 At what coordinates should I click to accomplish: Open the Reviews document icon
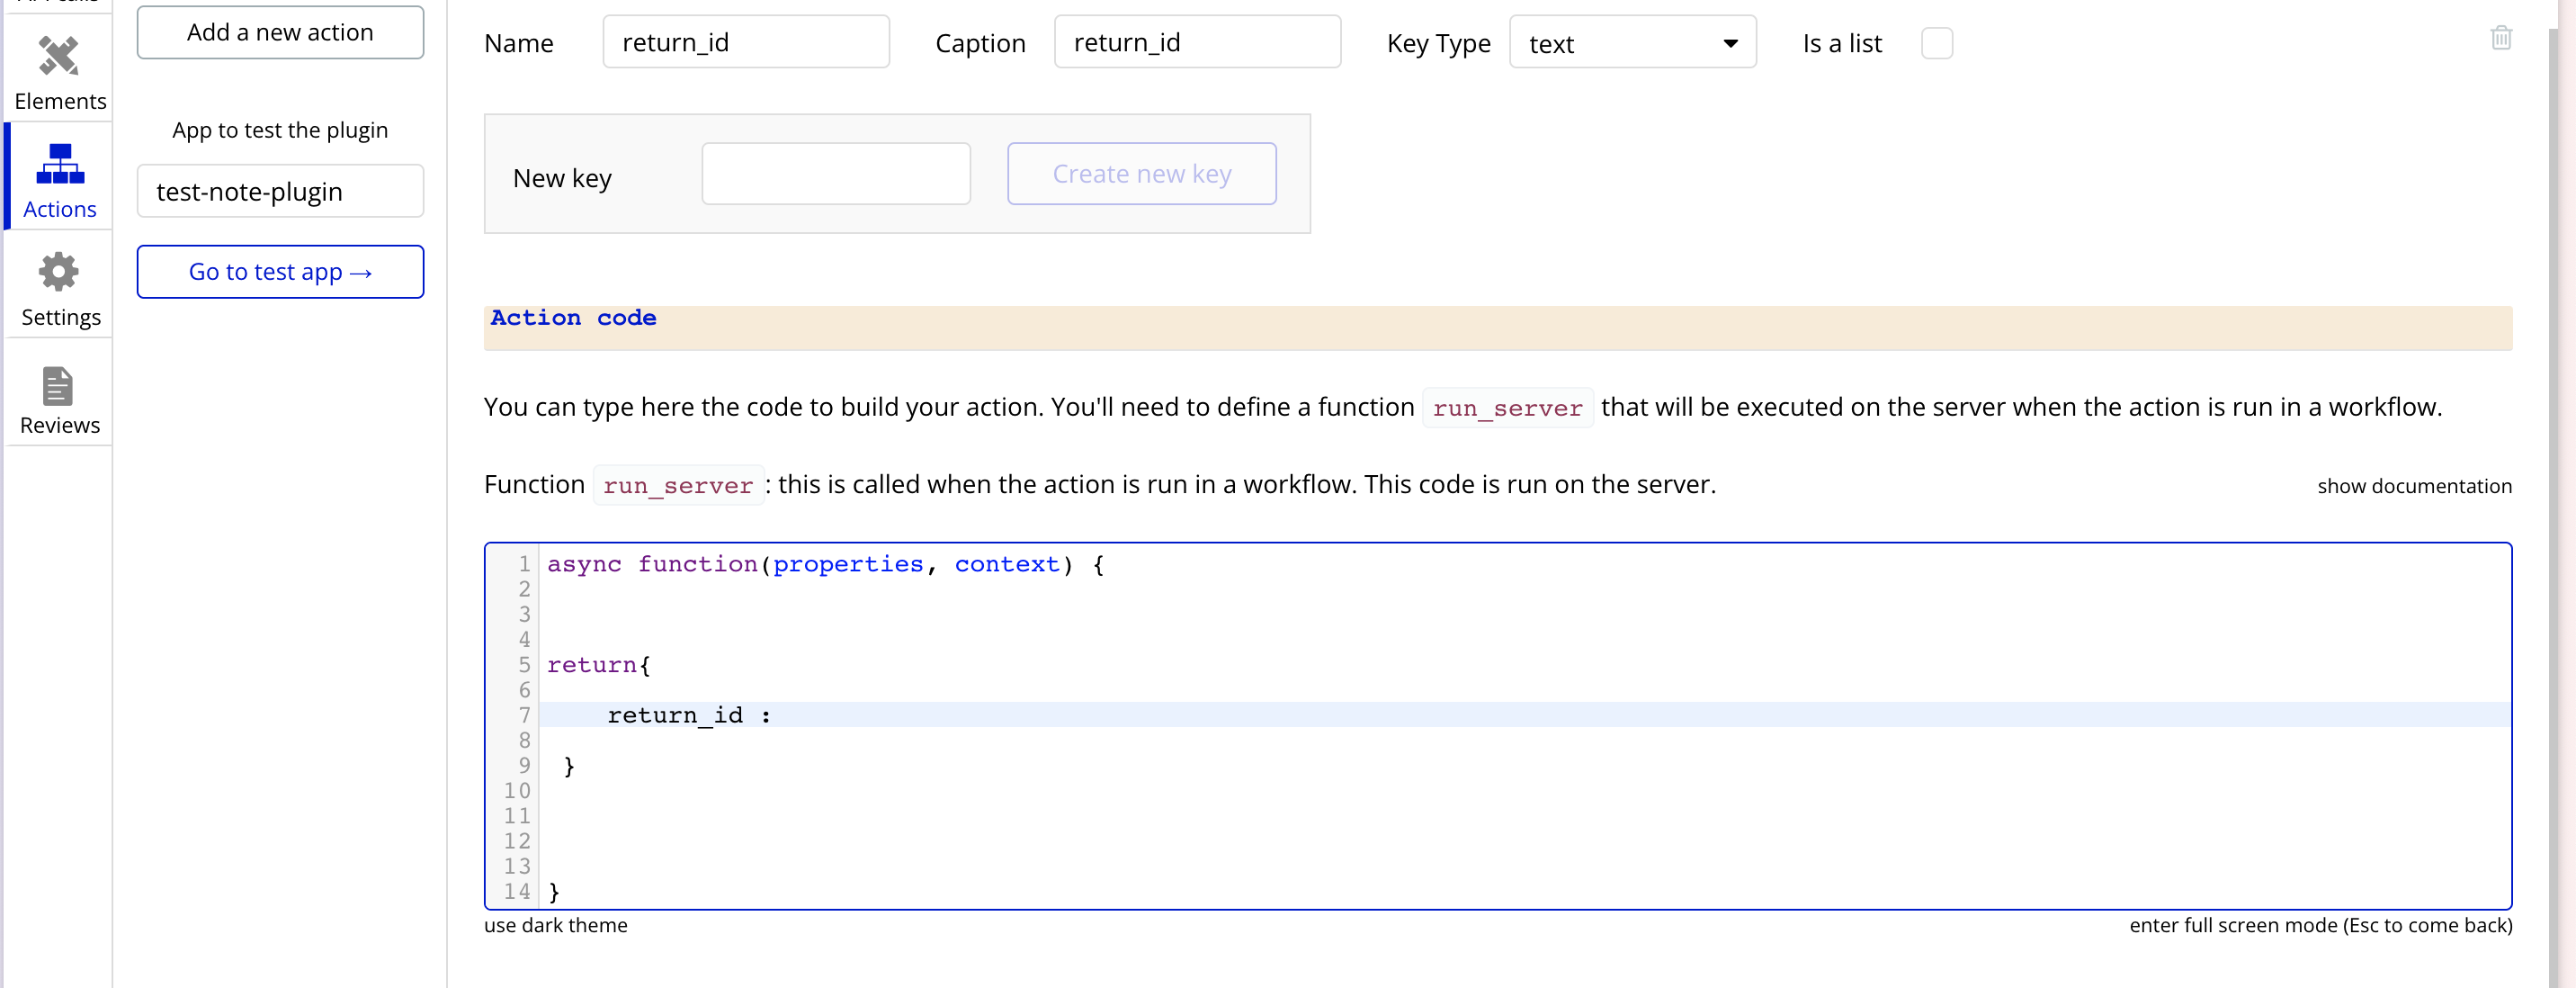point(58,387)
